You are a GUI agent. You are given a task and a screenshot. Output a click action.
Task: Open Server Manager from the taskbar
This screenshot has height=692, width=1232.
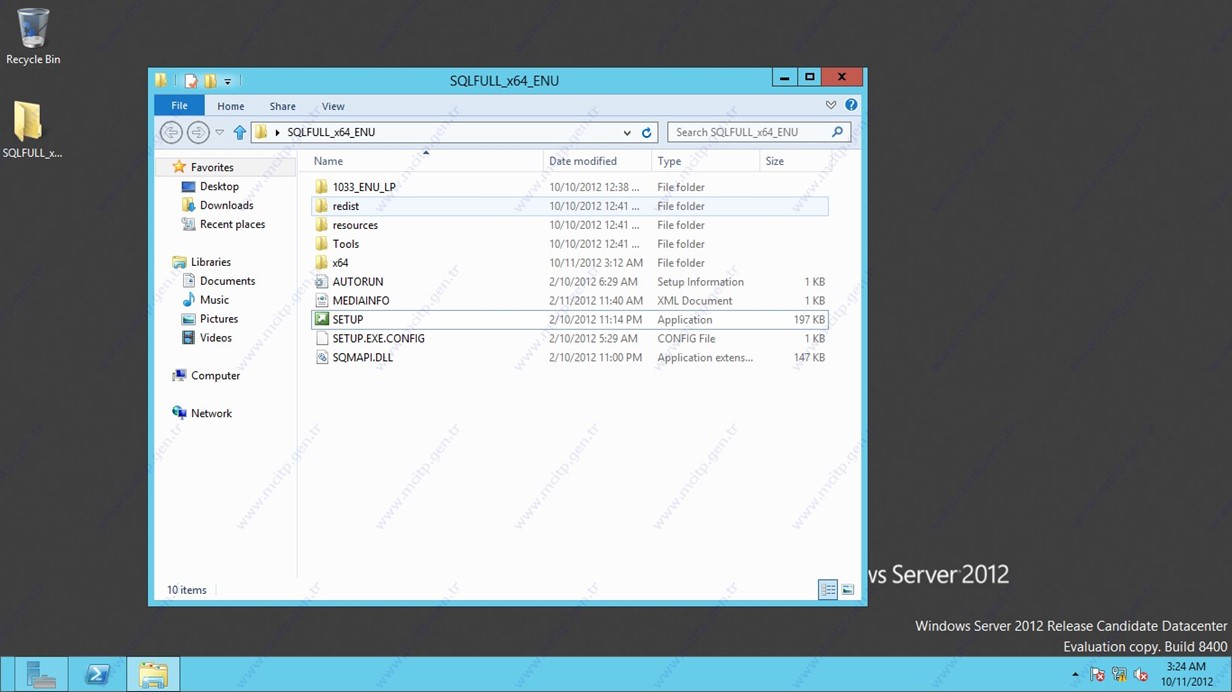pos(41,675)
